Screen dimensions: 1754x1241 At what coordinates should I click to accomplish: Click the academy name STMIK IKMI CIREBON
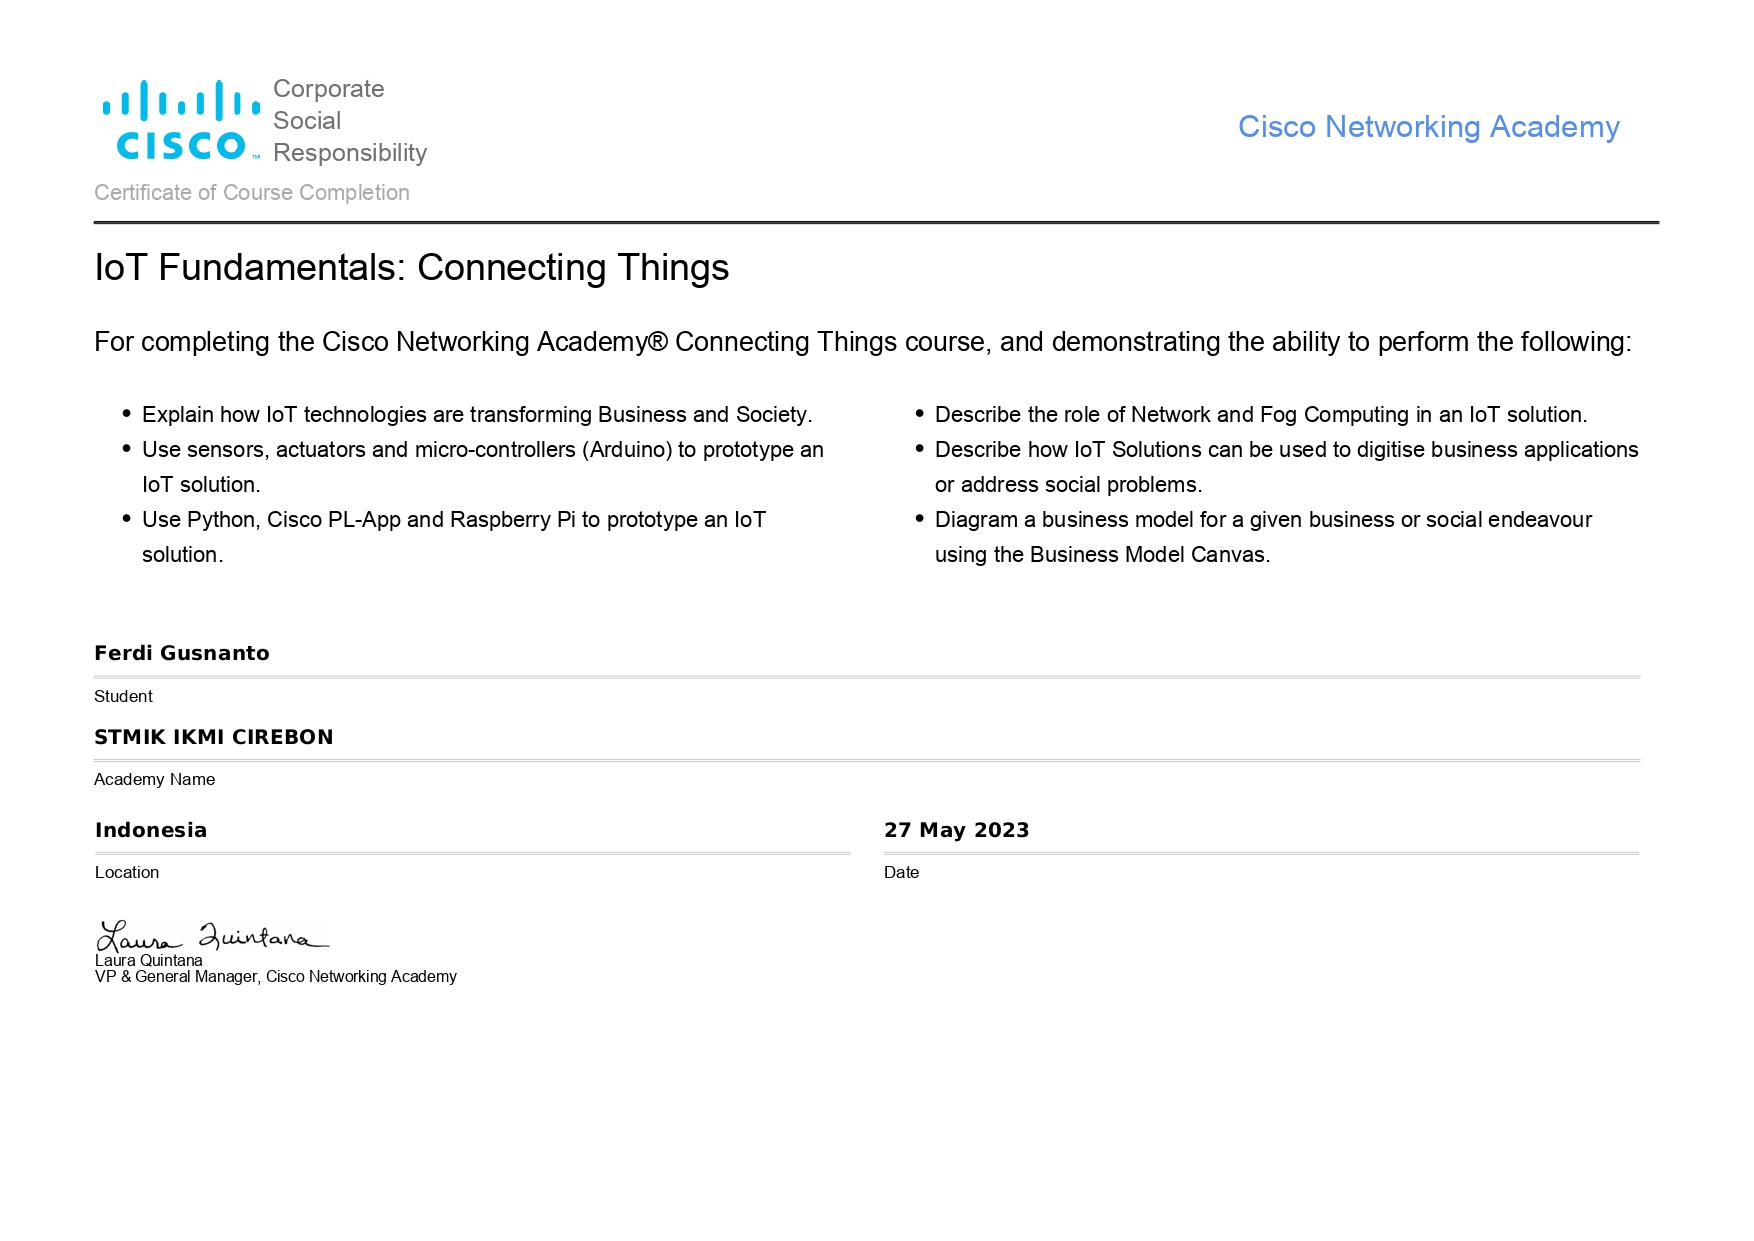coord(213,737)
